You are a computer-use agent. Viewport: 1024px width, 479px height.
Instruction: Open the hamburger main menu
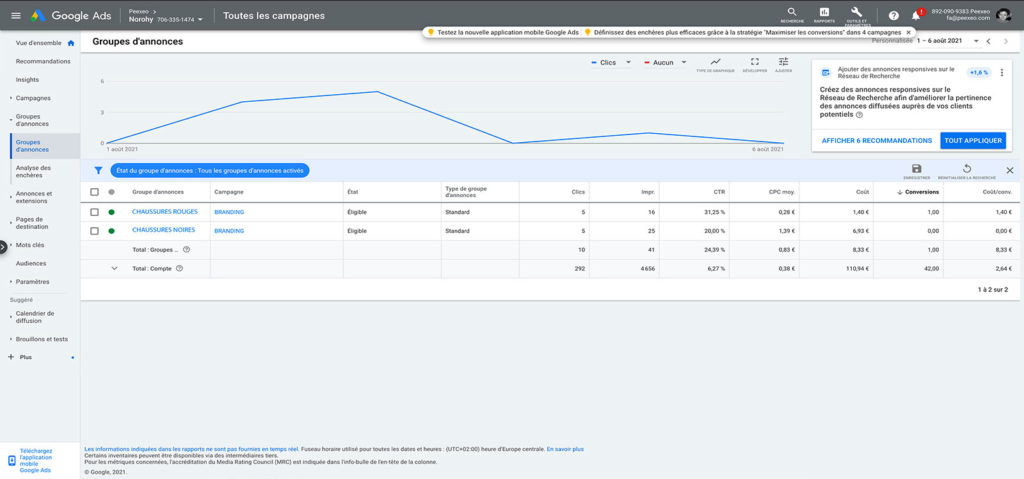coord(16,16)
